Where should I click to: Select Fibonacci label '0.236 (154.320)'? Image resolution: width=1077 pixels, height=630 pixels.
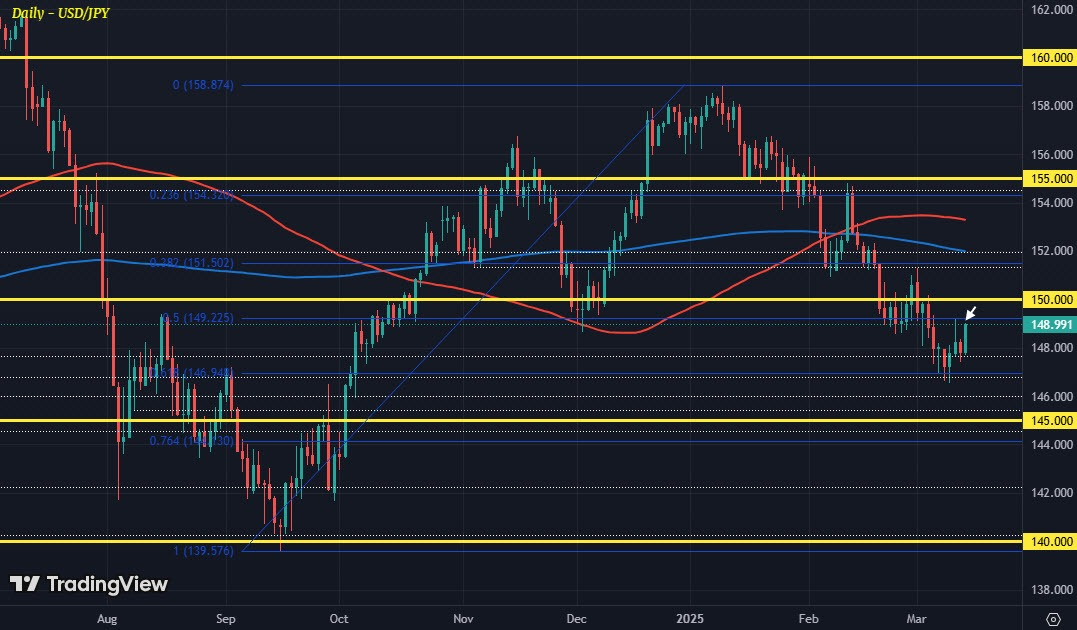pyautogui.click(x=192, y=195)
